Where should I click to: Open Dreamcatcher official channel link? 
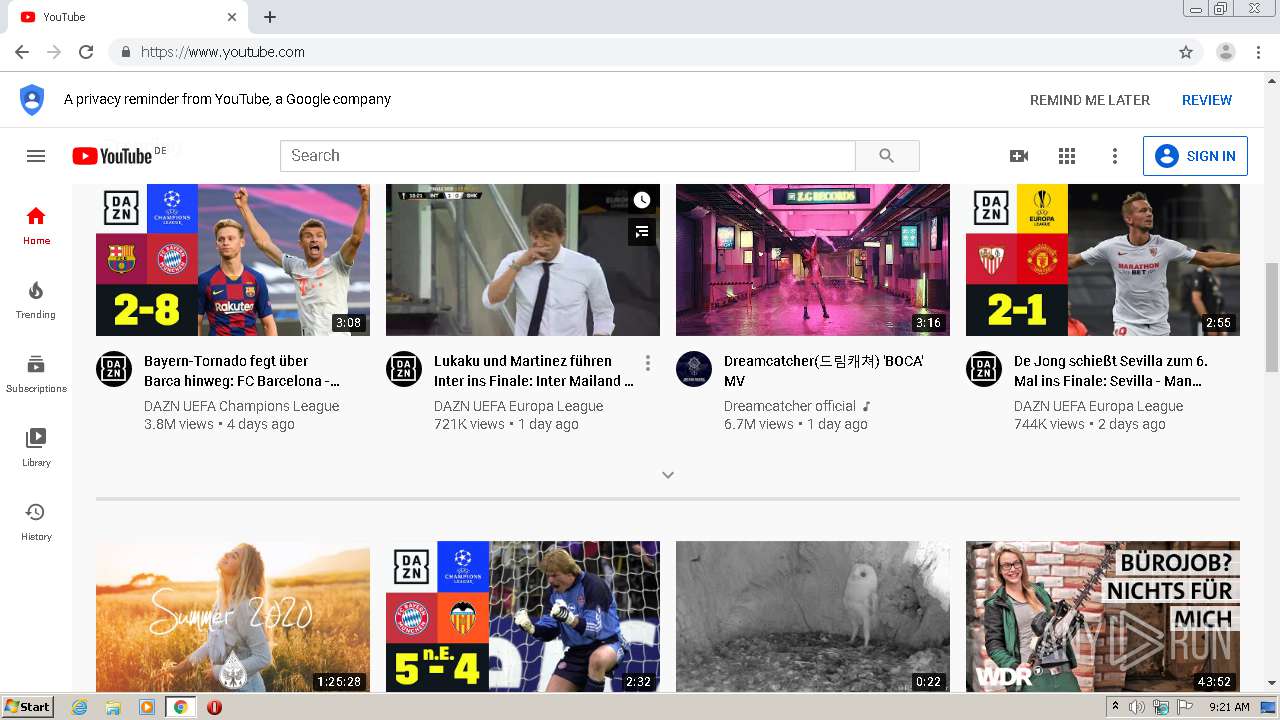(x=790, y=406)
